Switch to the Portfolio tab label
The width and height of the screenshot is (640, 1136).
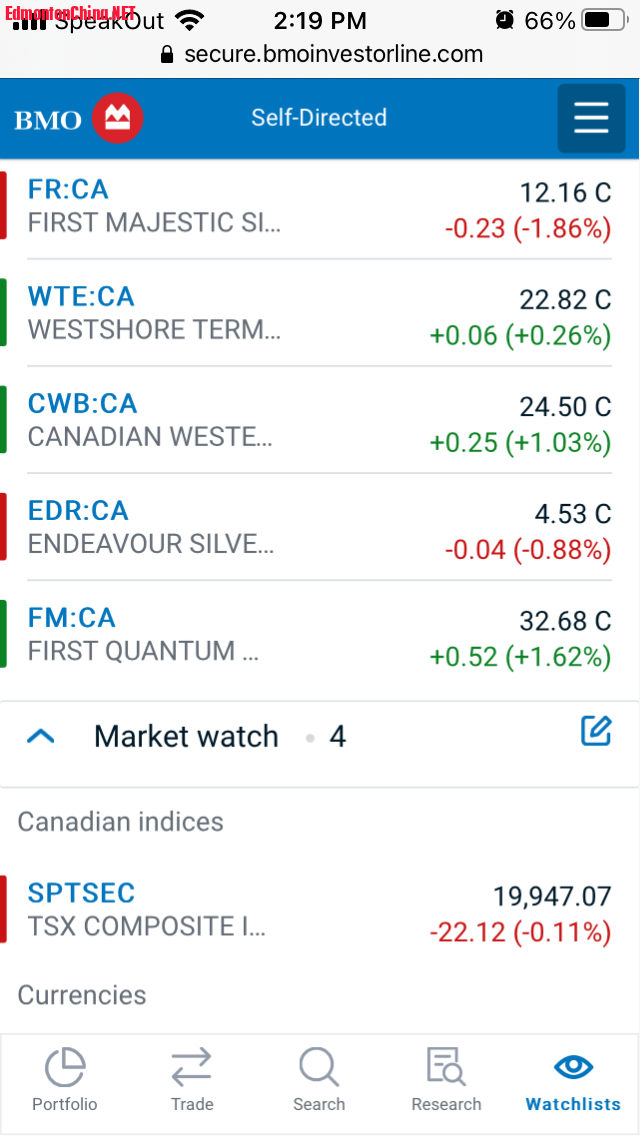click(65, 1104)
